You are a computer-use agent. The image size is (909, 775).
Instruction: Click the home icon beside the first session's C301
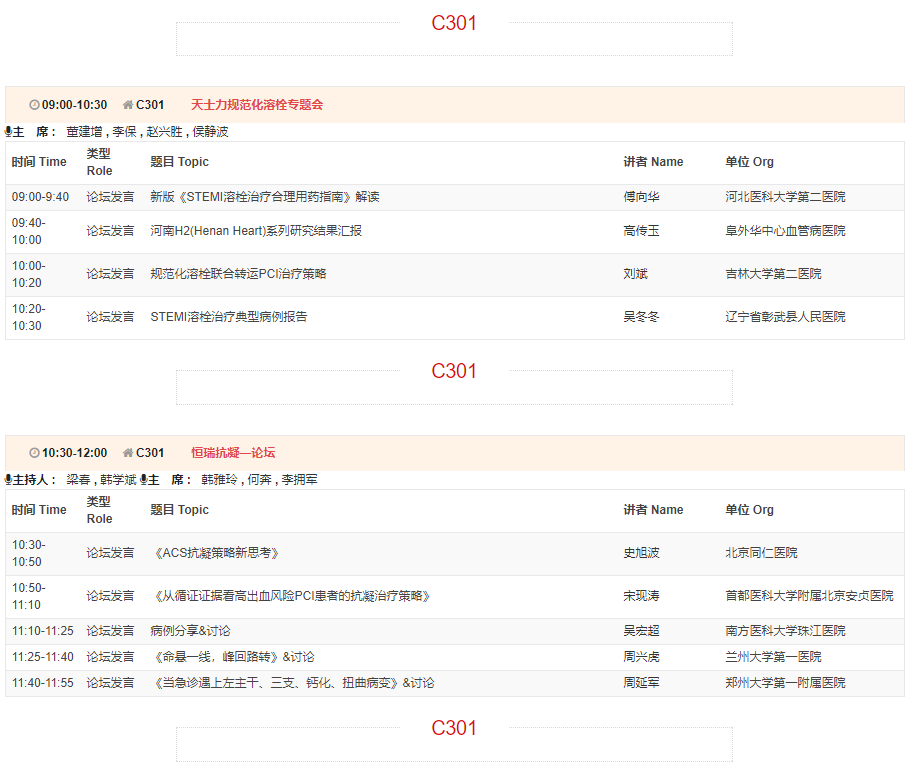(x=128, y=105)
